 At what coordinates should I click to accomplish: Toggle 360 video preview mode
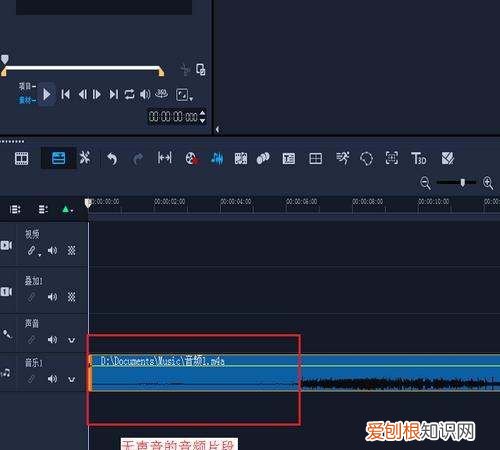161,94
